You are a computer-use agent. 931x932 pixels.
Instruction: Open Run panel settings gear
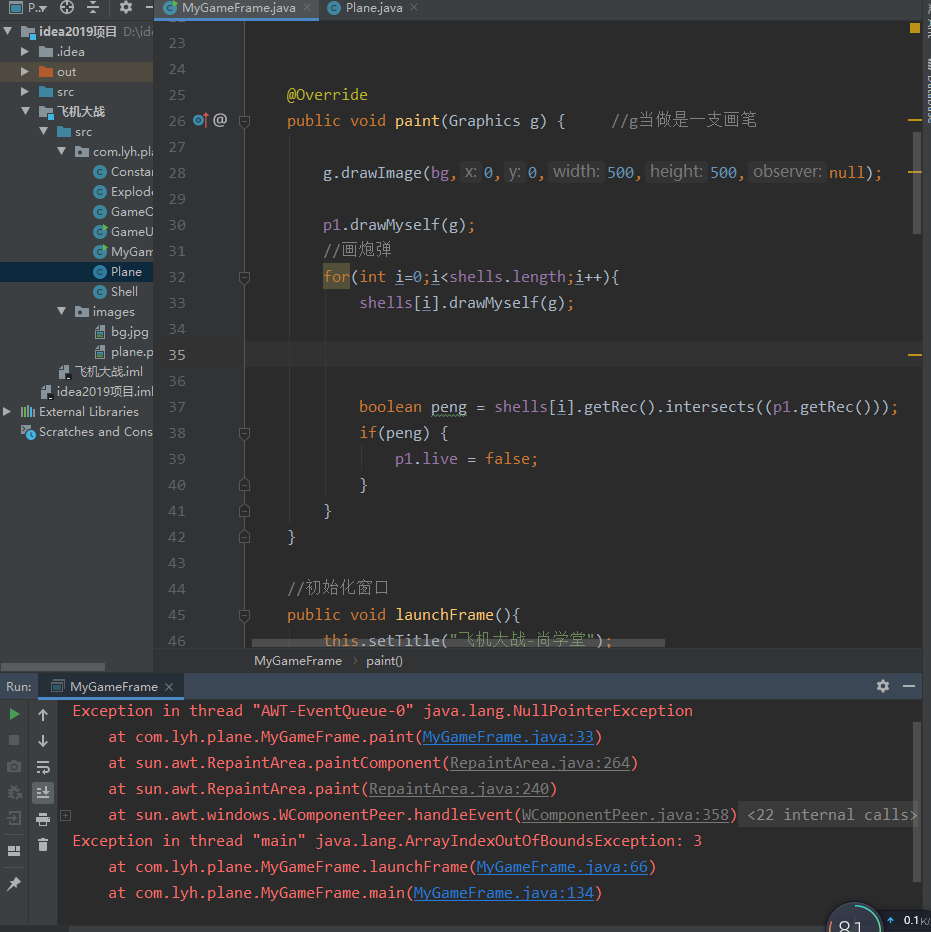(883, 686)
